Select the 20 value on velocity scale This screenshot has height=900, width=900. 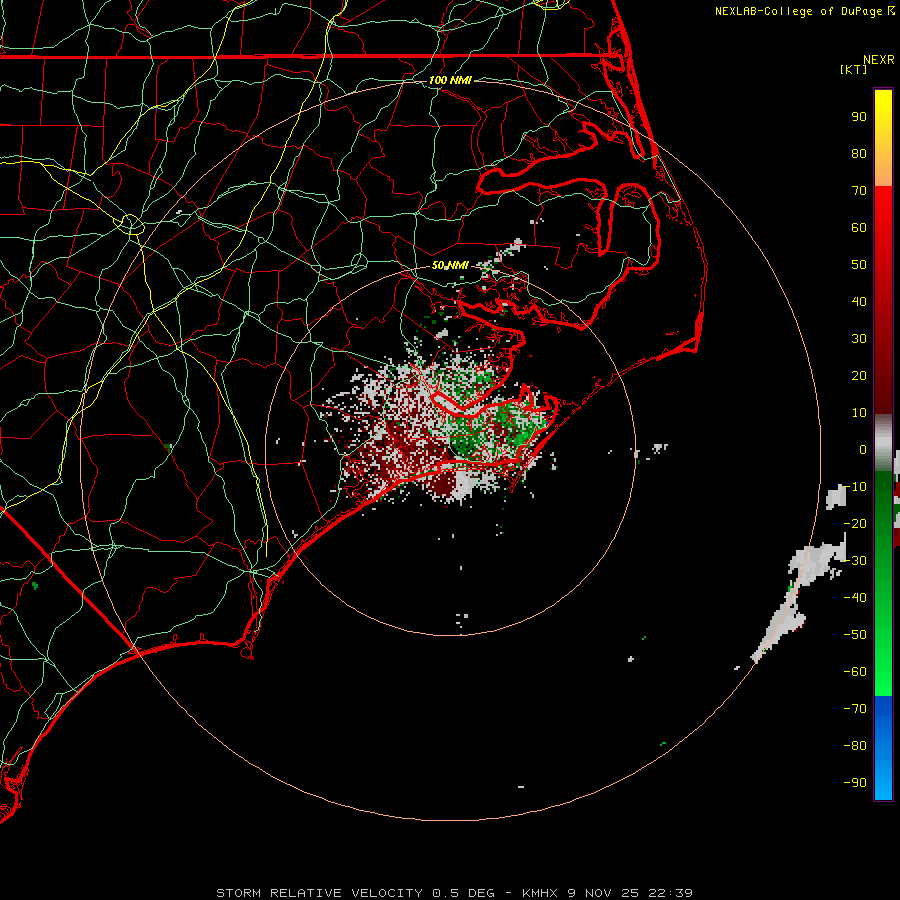pyautogui.click(x=859, y=375)
